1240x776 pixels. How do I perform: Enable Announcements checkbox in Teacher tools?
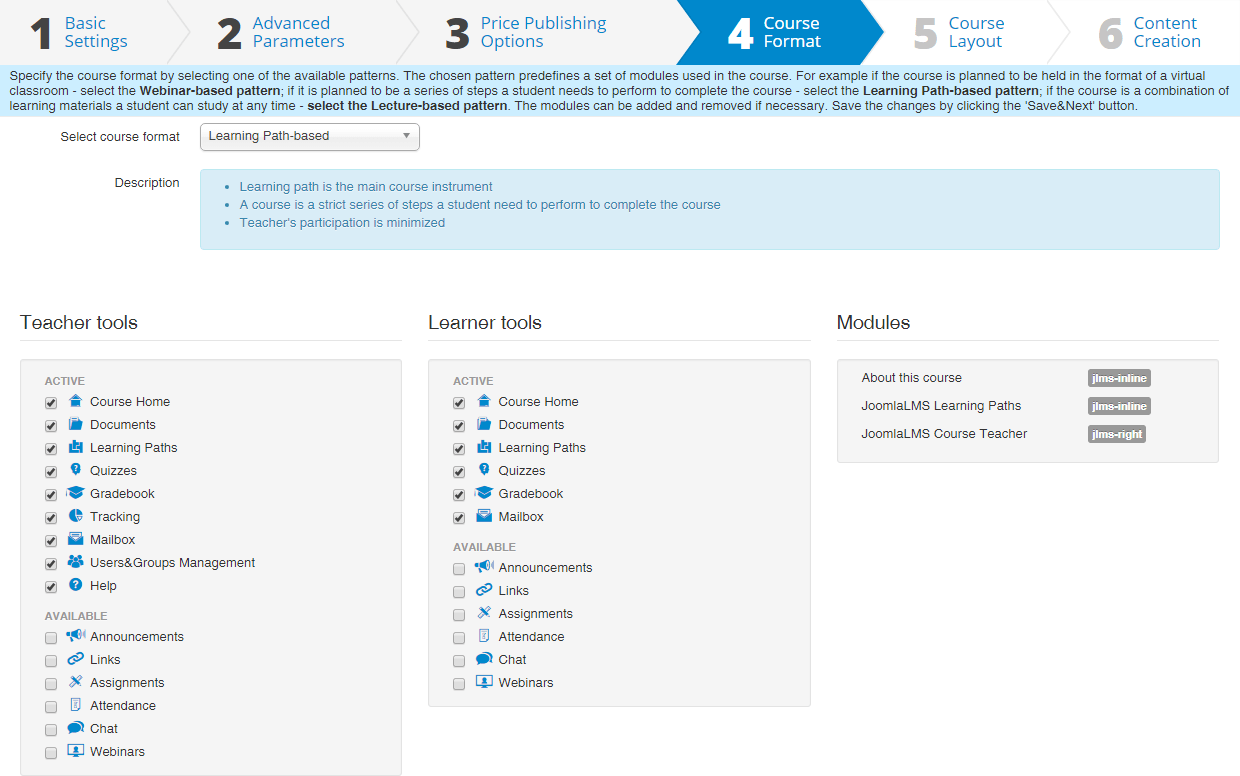[51, 638]
